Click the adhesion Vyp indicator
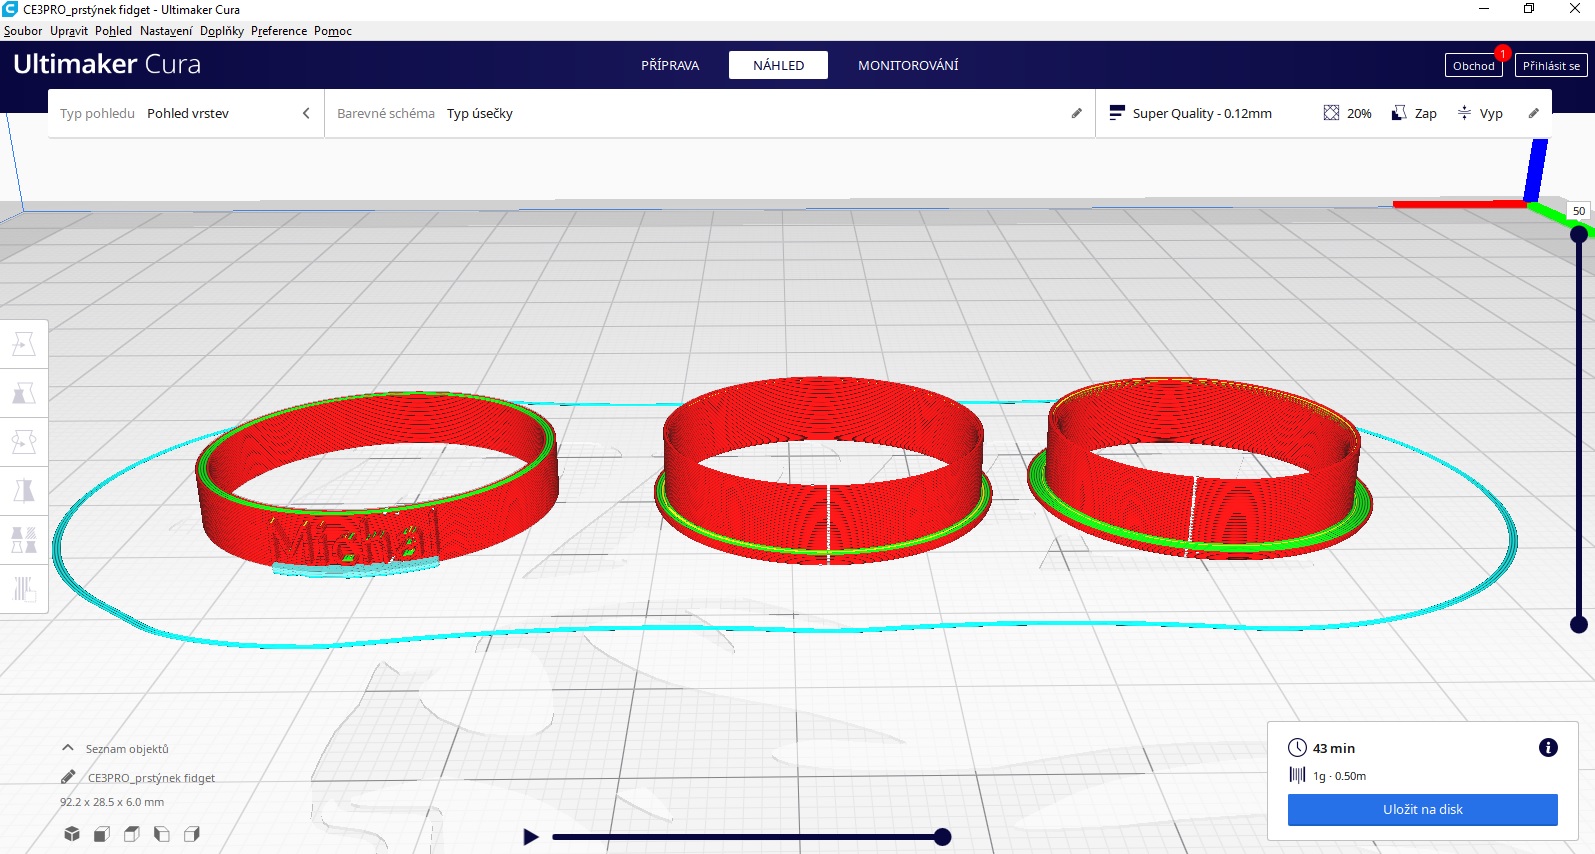Screen dimensions: 1595x854 [1480, 113]
